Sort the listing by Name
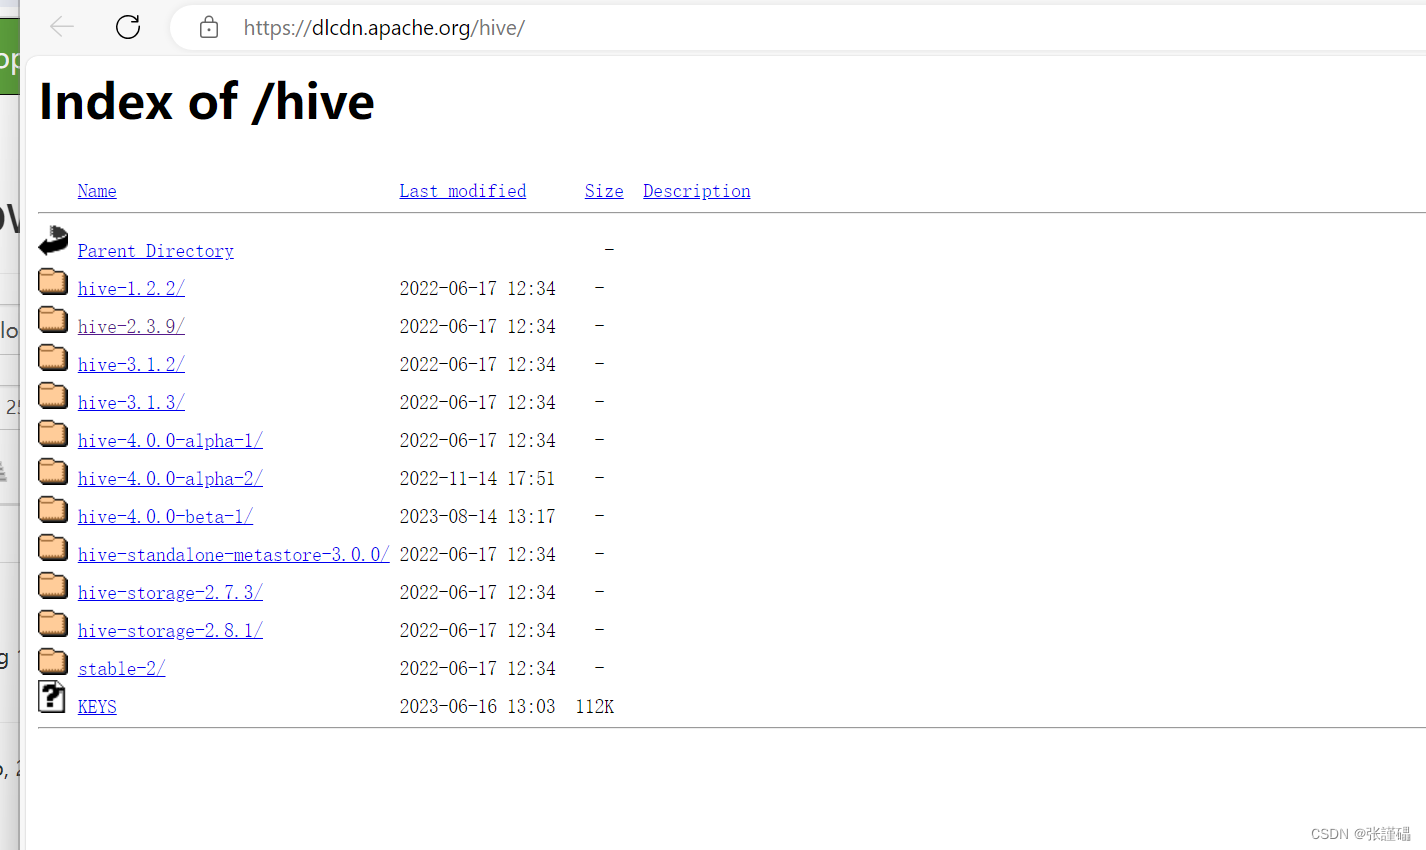Image resolution: width=1426 pixels, height=850 pixels. pos(96,191)
